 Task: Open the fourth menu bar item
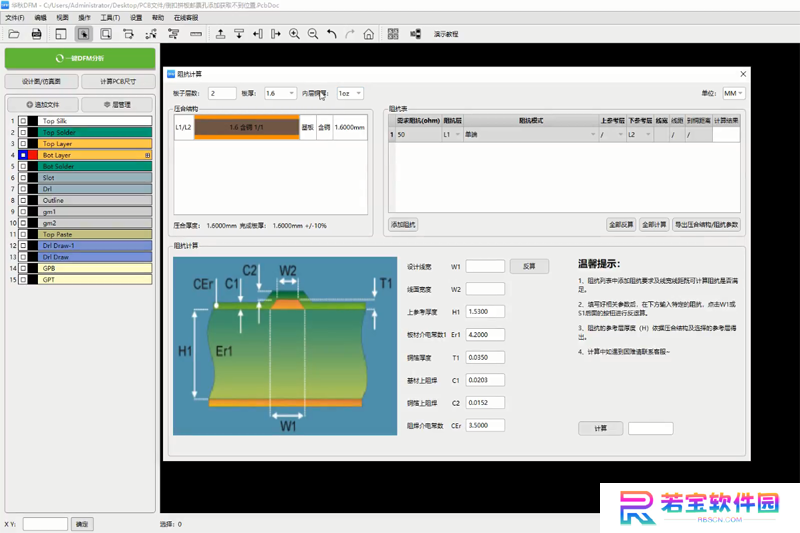click(84, 18)
